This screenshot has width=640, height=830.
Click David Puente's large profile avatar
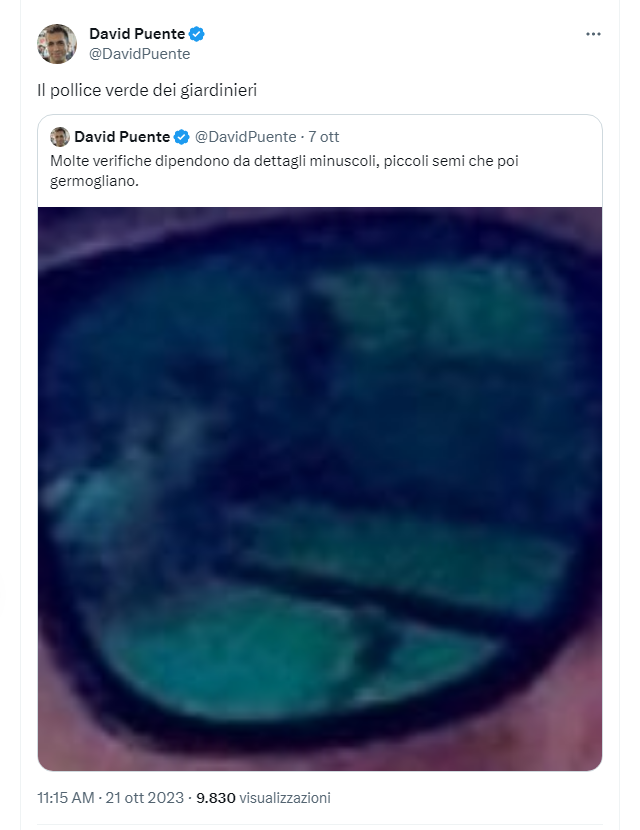point(58,44)
